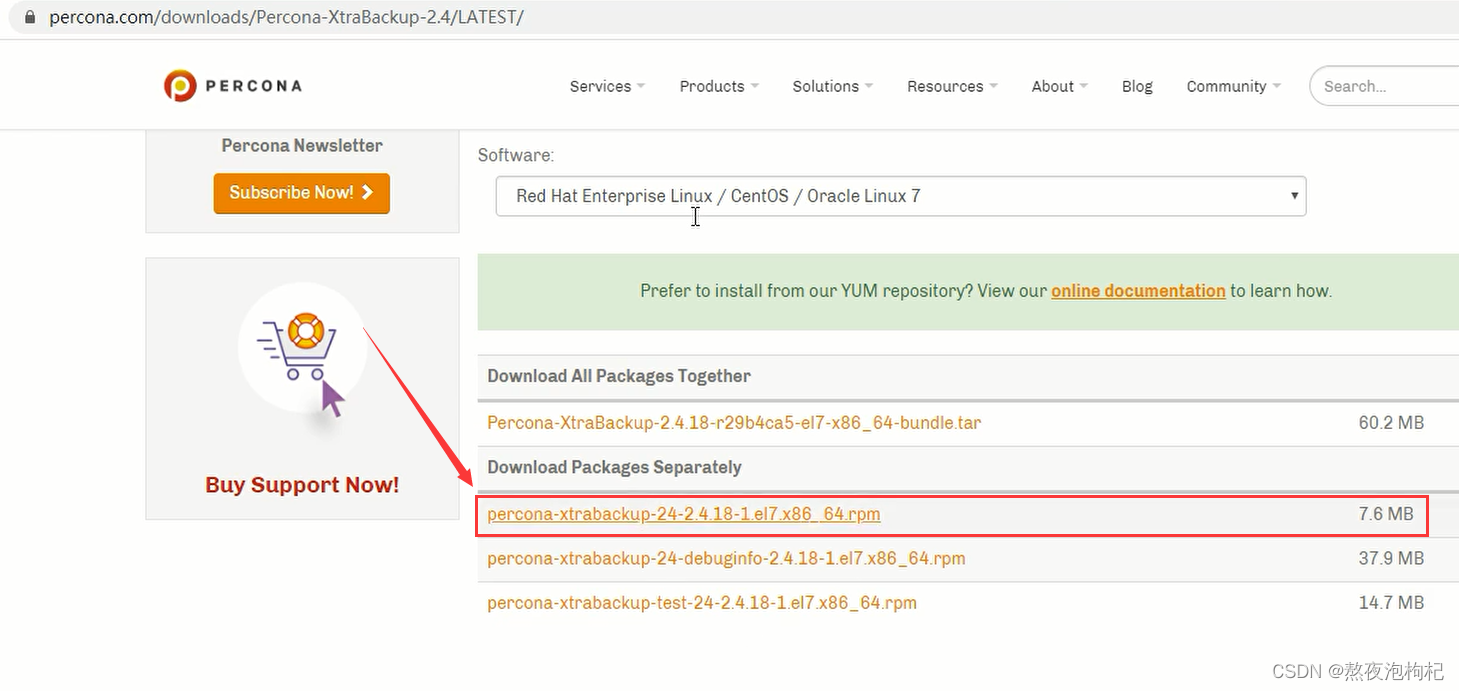1459x691 pixels.
Task: Click Buy Support Now! link
Action: point(302,485)
